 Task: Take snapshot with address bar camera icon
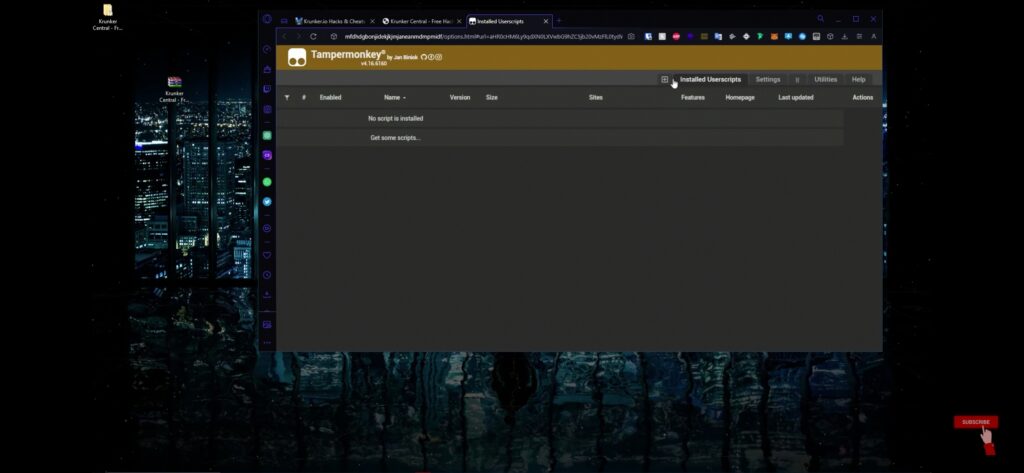[631, 37]
